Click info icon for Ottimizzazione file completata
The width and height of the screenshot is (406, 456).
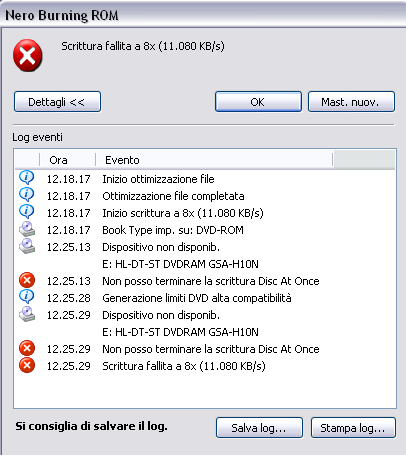[x=27, y=195]
